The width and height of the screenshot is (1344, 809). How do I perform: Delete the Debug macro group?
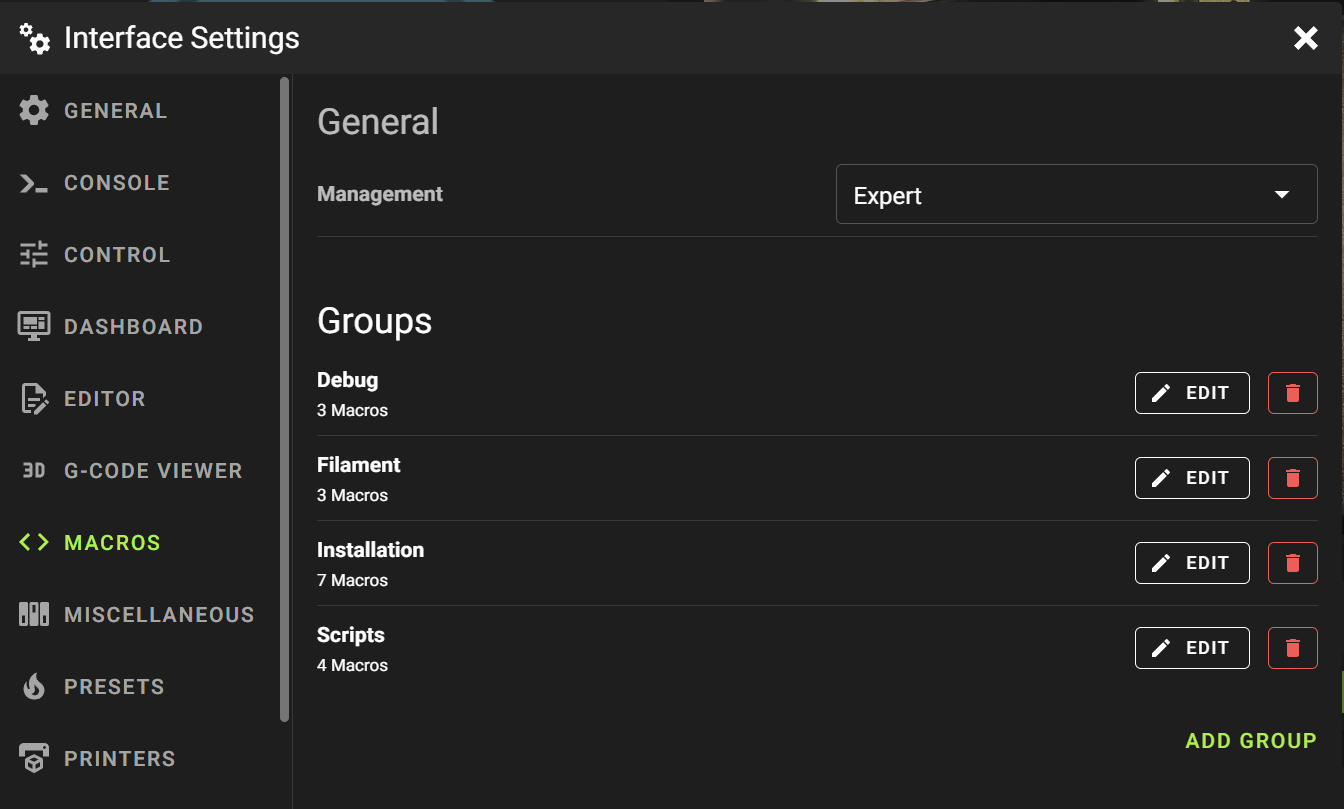click(x=1292, y=393)
